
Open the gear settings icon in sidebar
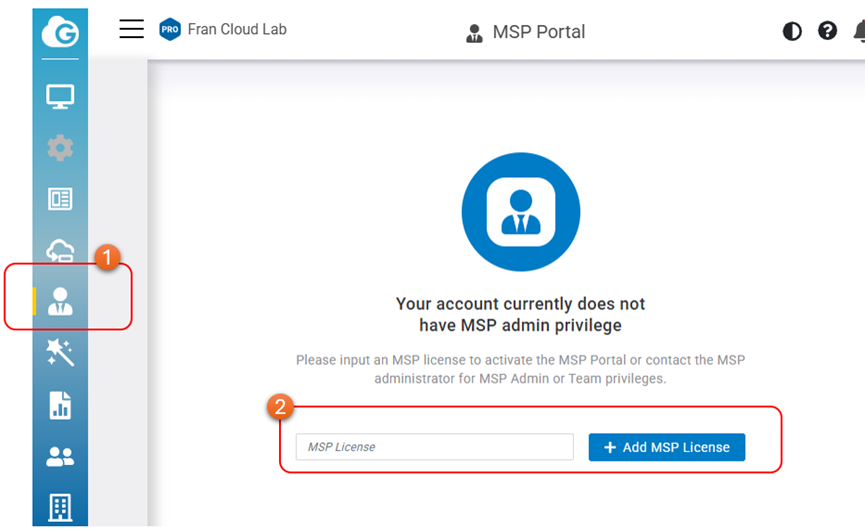coord(60,148)
